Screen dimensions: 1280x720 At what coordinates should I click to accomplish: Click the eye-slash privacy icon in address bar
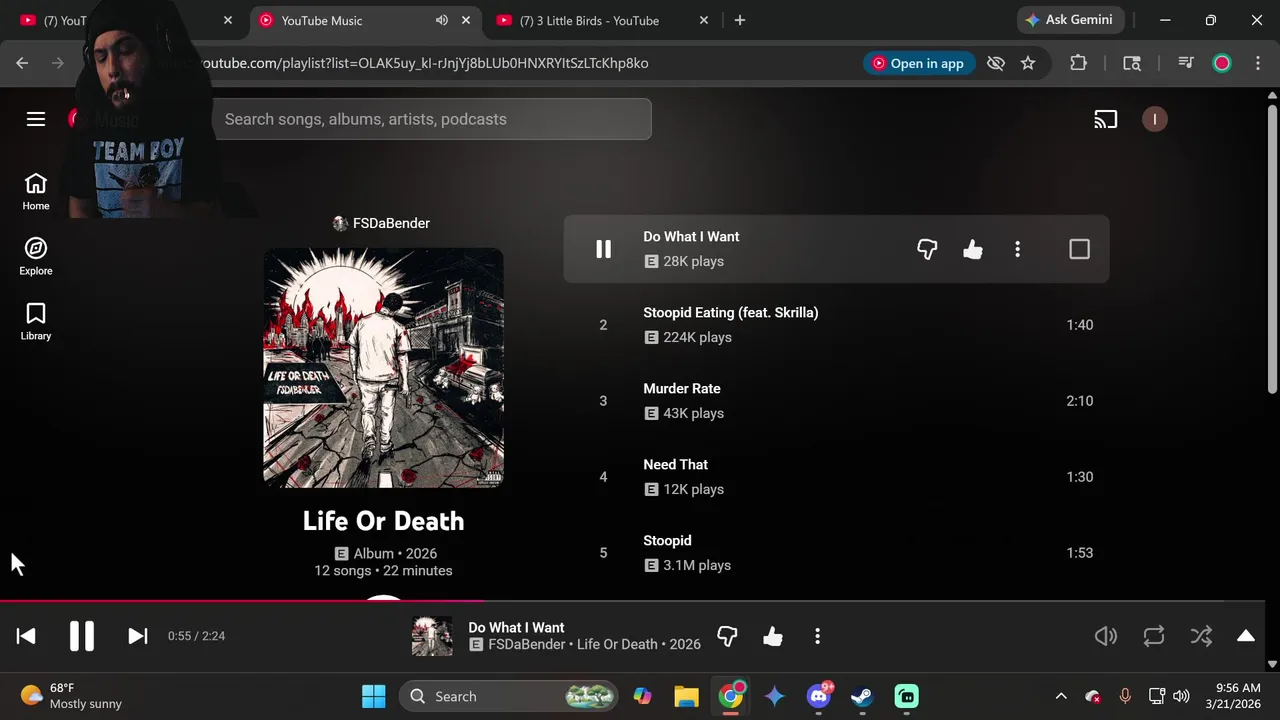996,63
